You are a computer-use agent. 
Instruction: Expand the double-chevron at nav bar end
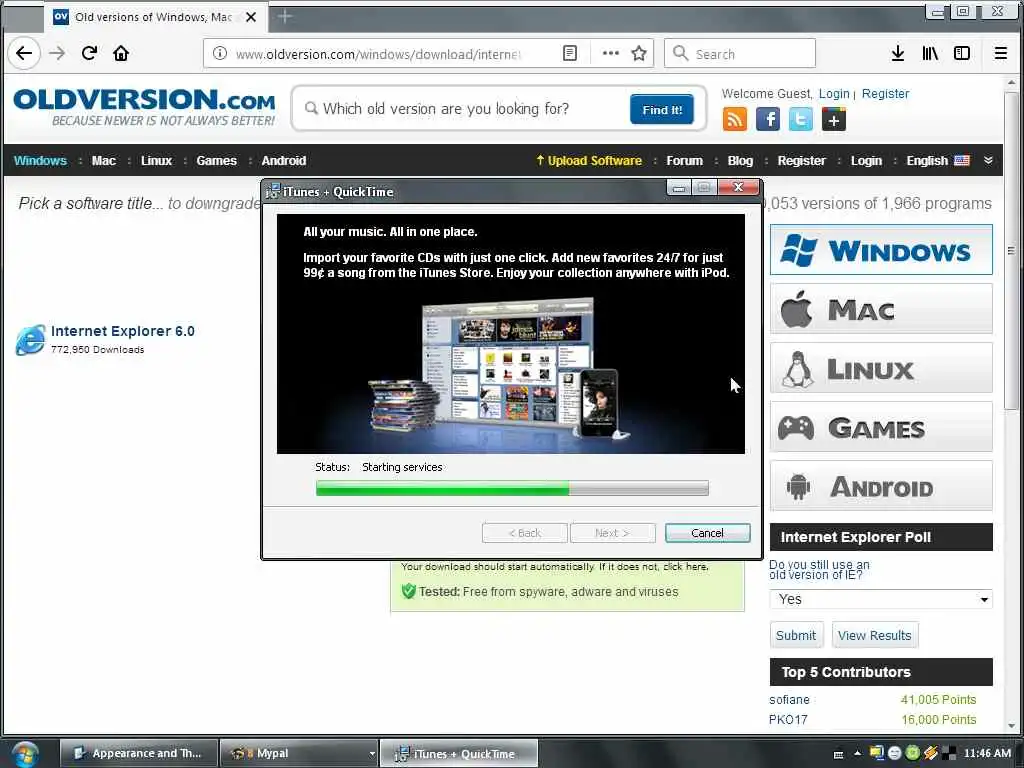(988, 161)
